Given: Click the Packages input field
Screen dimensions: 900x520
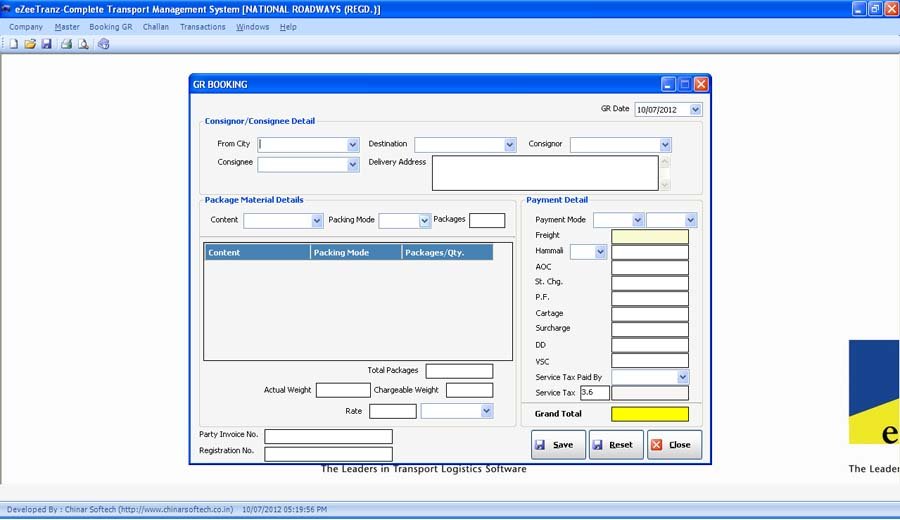Looking at the screenshot, I should pyautogui.click(x=487, y=220).
